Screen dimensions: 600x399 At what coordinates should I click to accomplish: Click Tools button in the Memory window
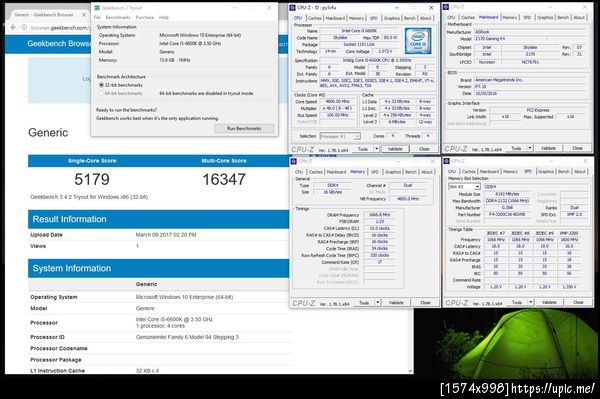pos(364,303)
